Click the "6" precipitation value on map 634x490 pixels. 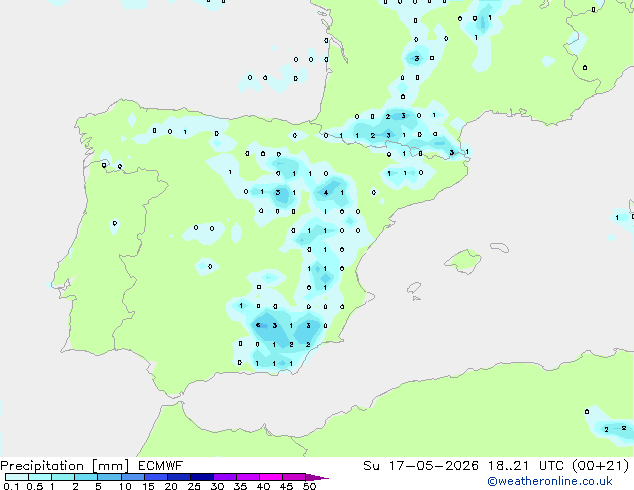258,325
